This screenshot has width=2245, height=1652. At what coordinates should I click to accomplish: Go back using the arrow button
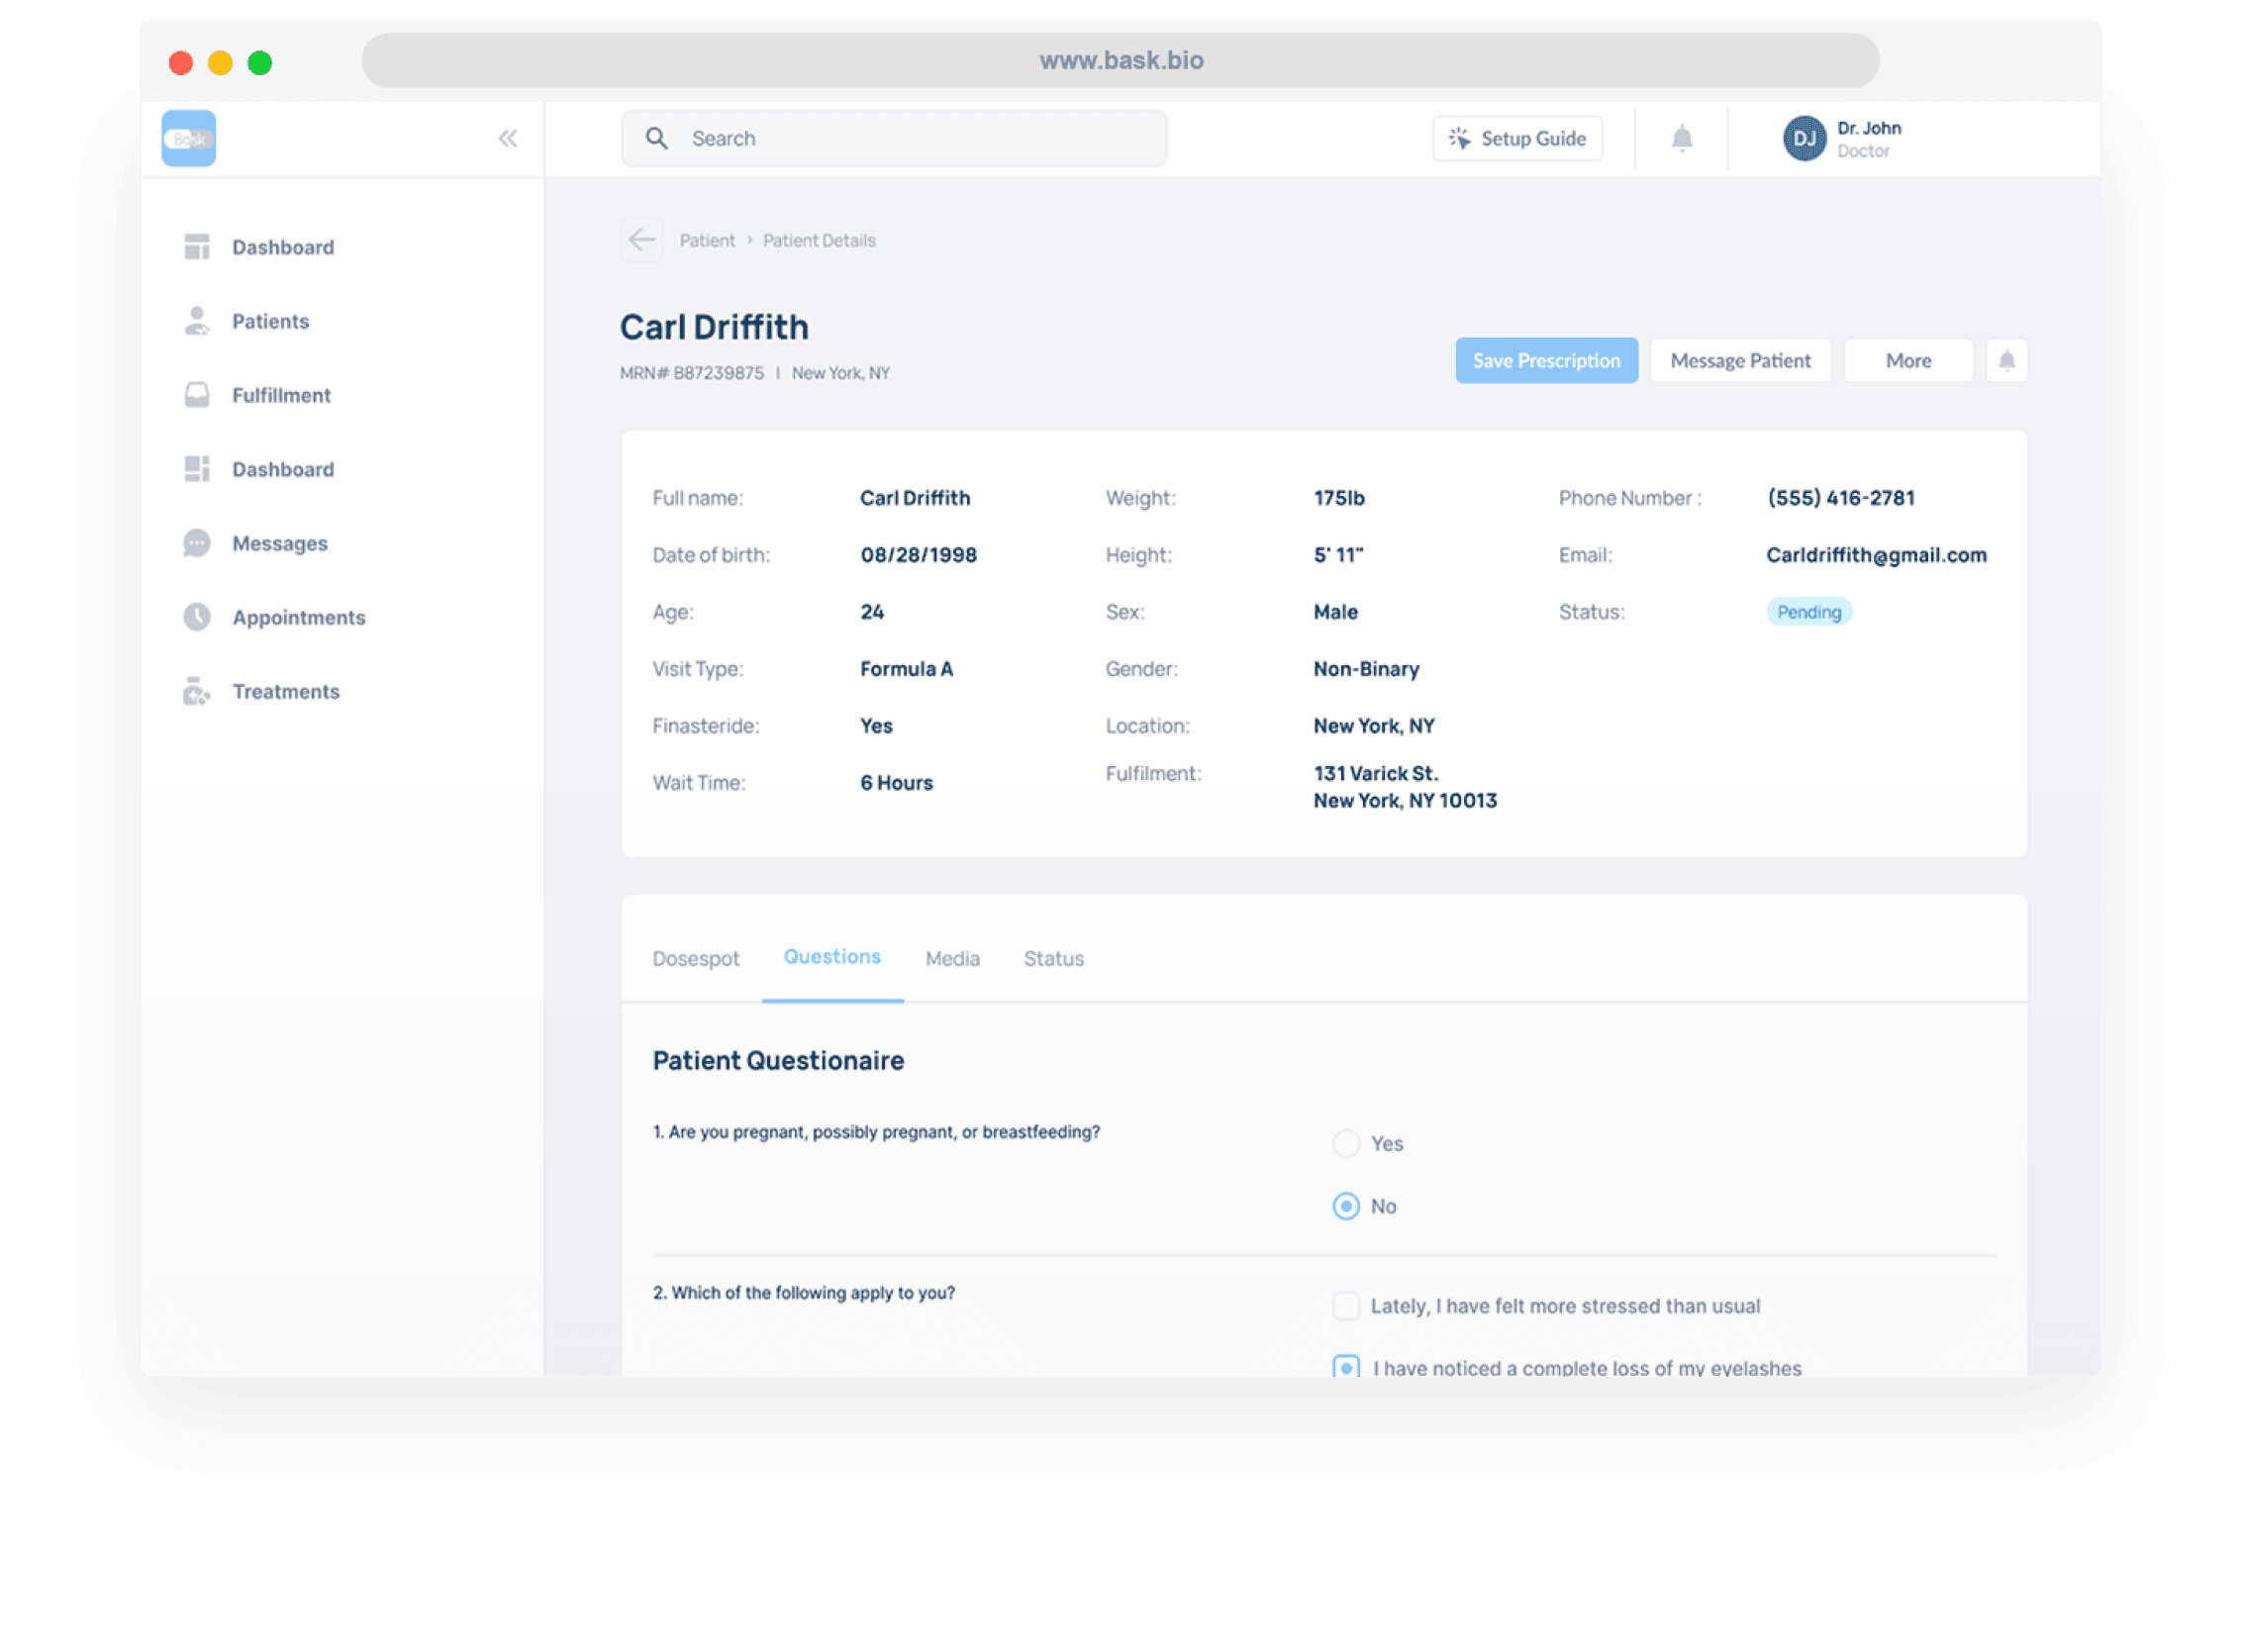[x=641, y=240]
